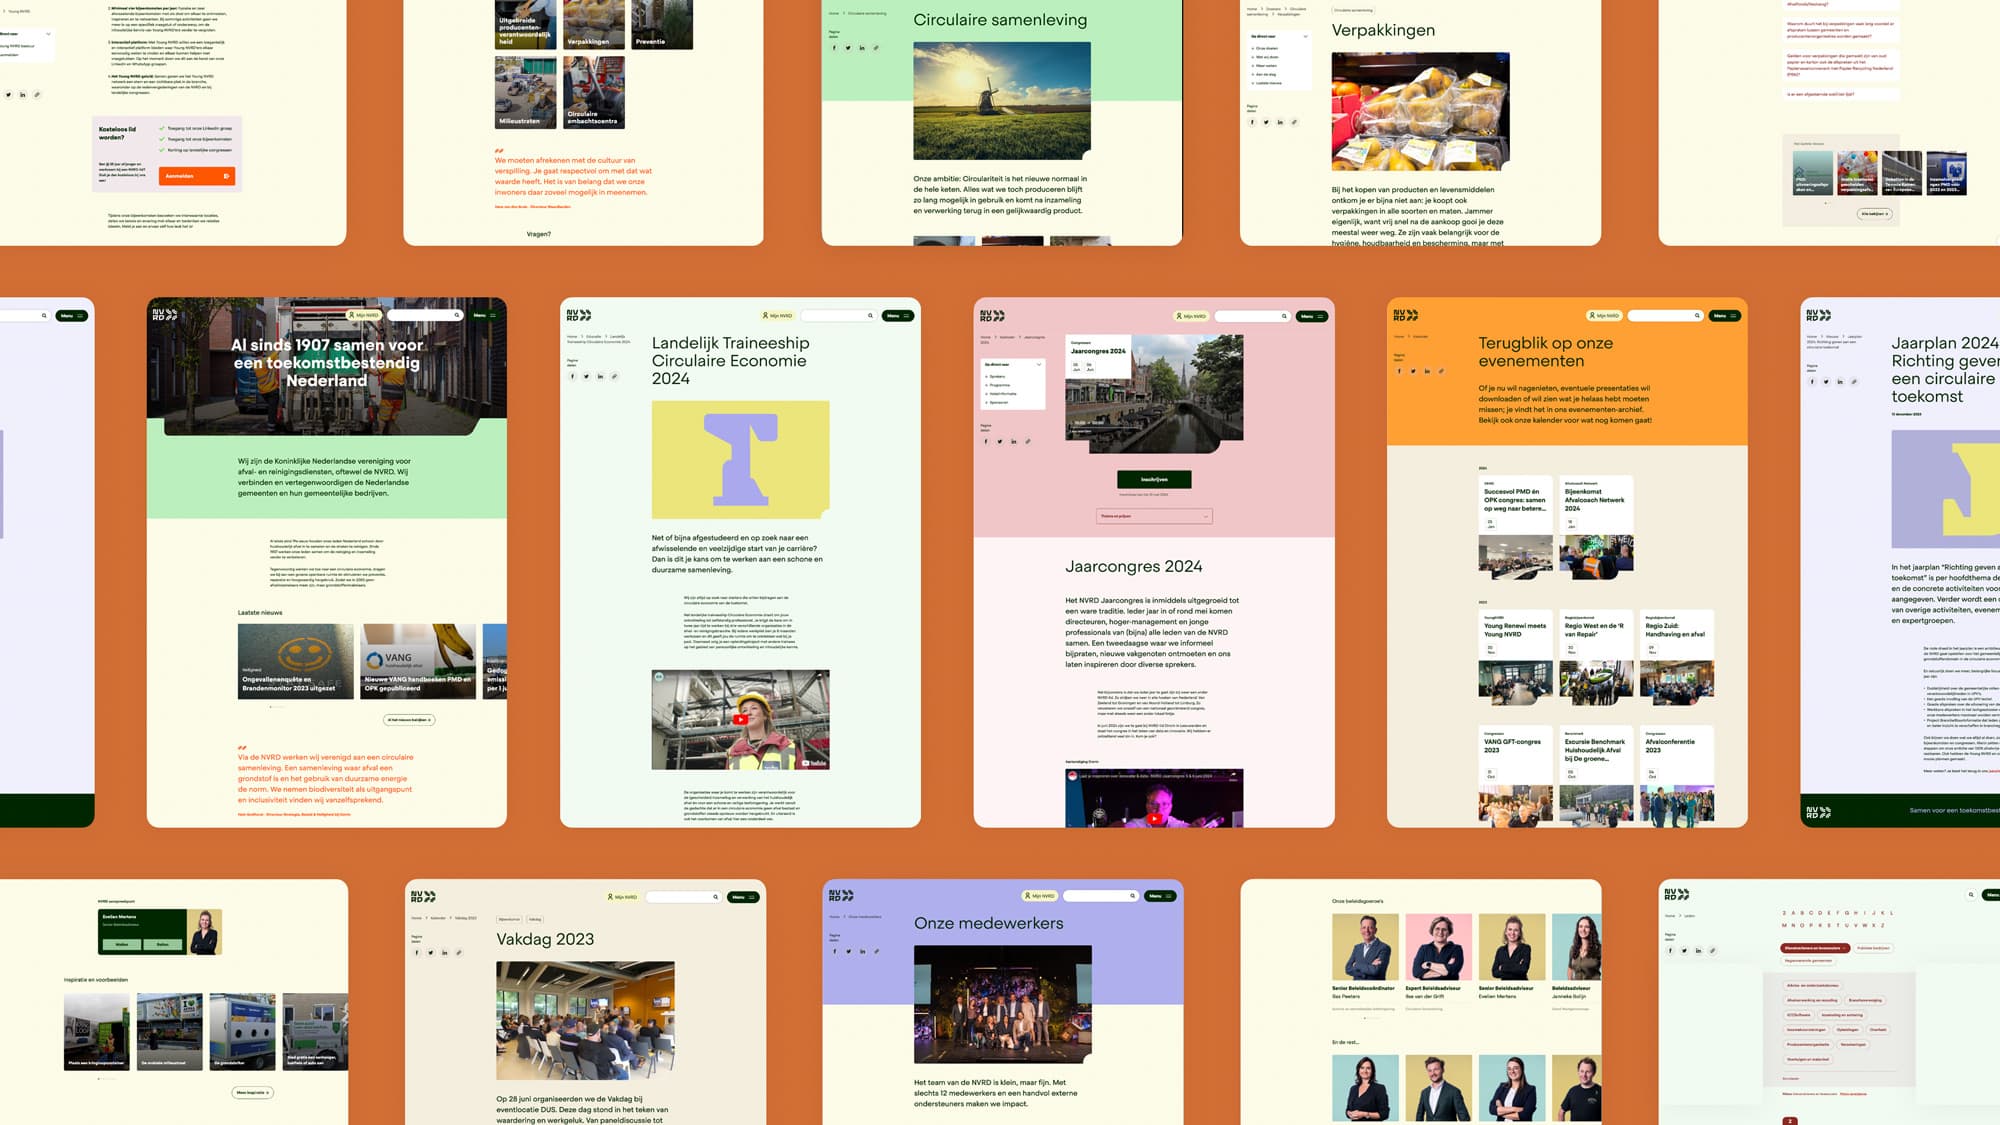
Task: Open Menu on the 1907 homepage
Action: [x=484, y=316]
